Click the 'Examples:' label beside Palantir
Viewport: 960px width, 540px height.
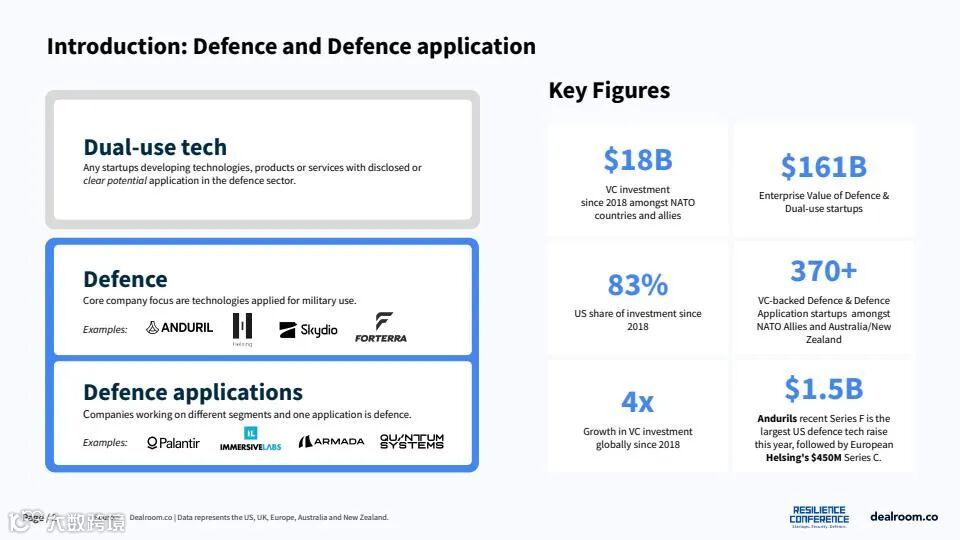tap(105, 443)
